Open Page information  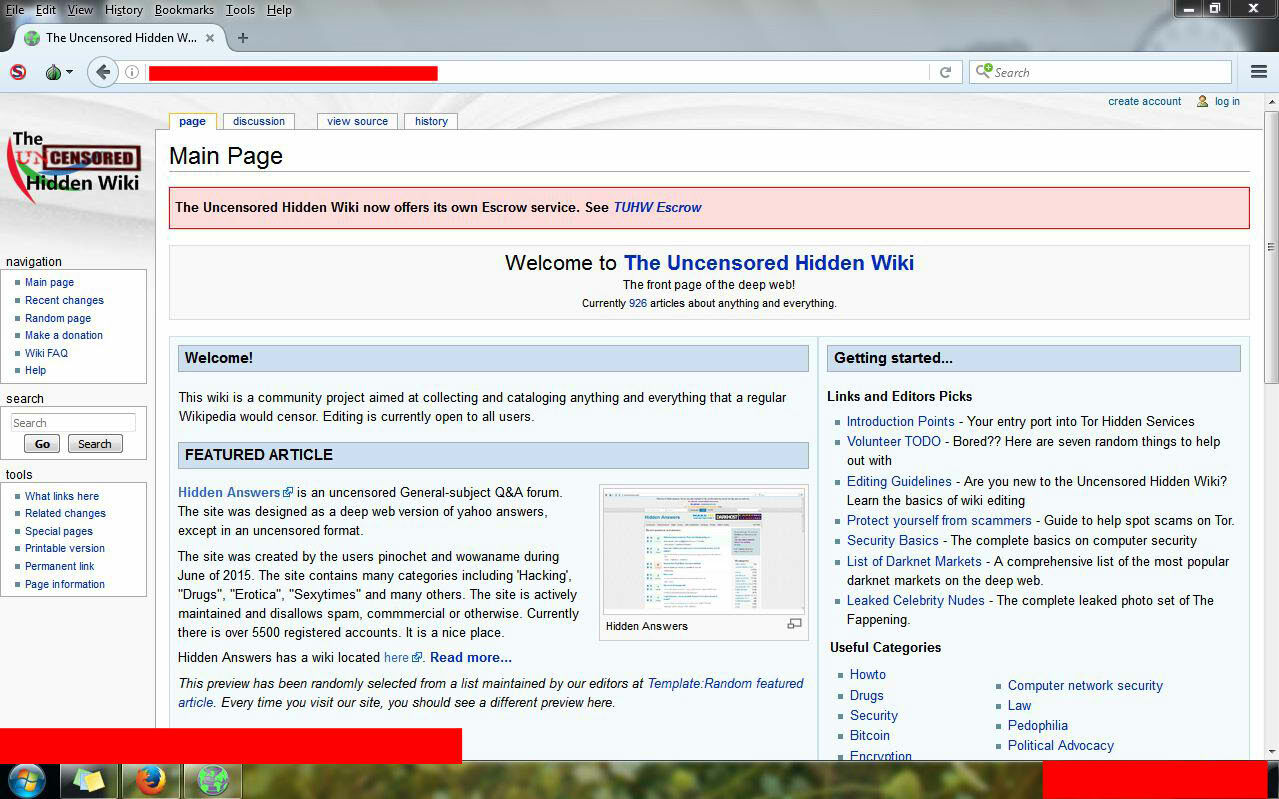coord(65,584)
